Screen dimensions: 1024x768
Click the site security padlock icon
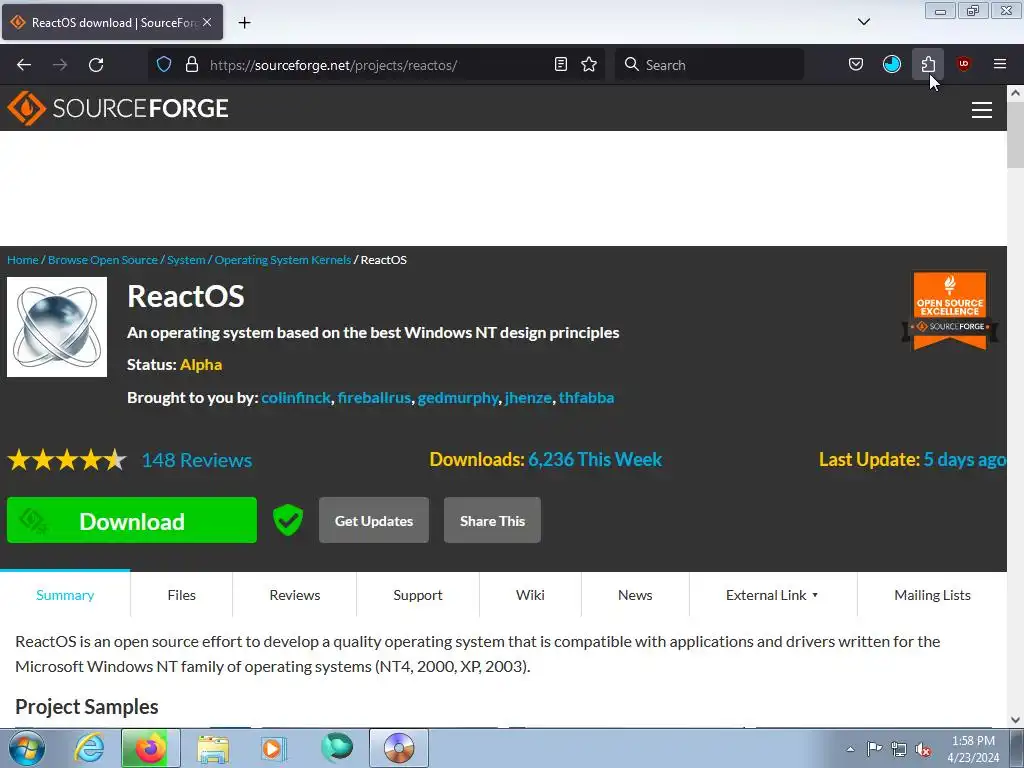tap(191, 64)
